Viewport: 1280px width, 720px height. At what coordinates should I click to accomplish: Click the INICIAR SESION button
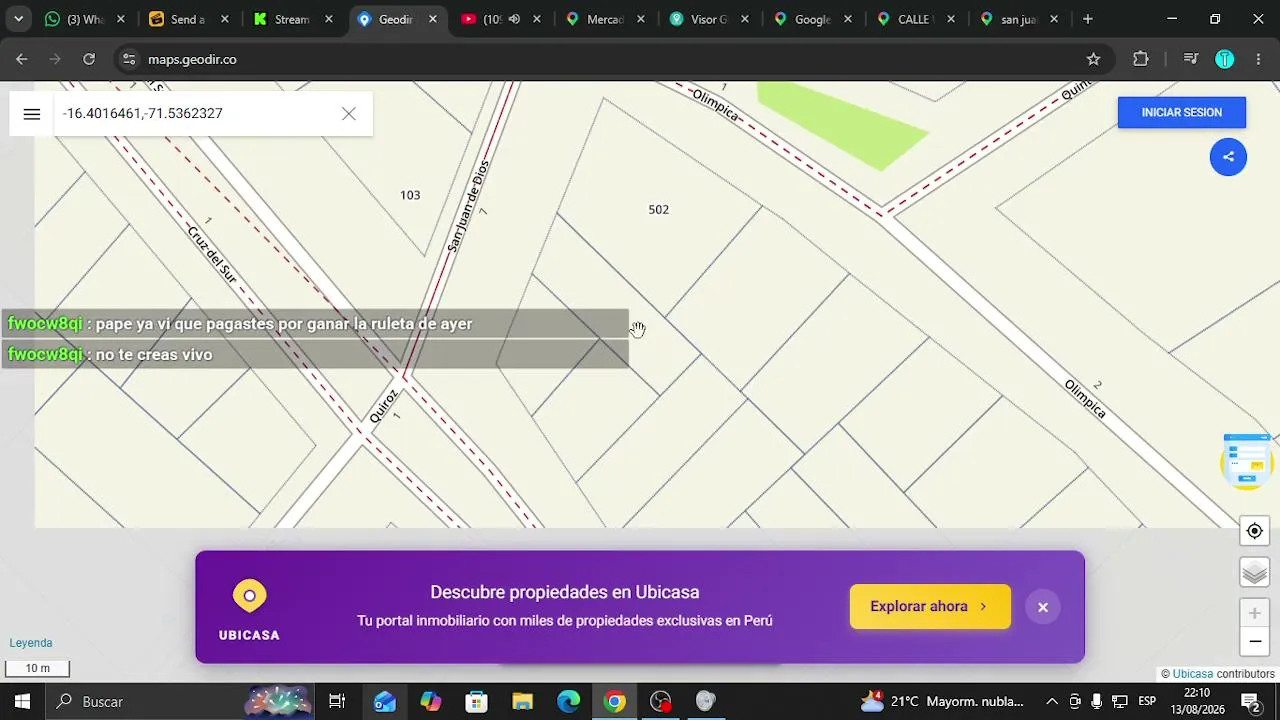coord(1182,113)
